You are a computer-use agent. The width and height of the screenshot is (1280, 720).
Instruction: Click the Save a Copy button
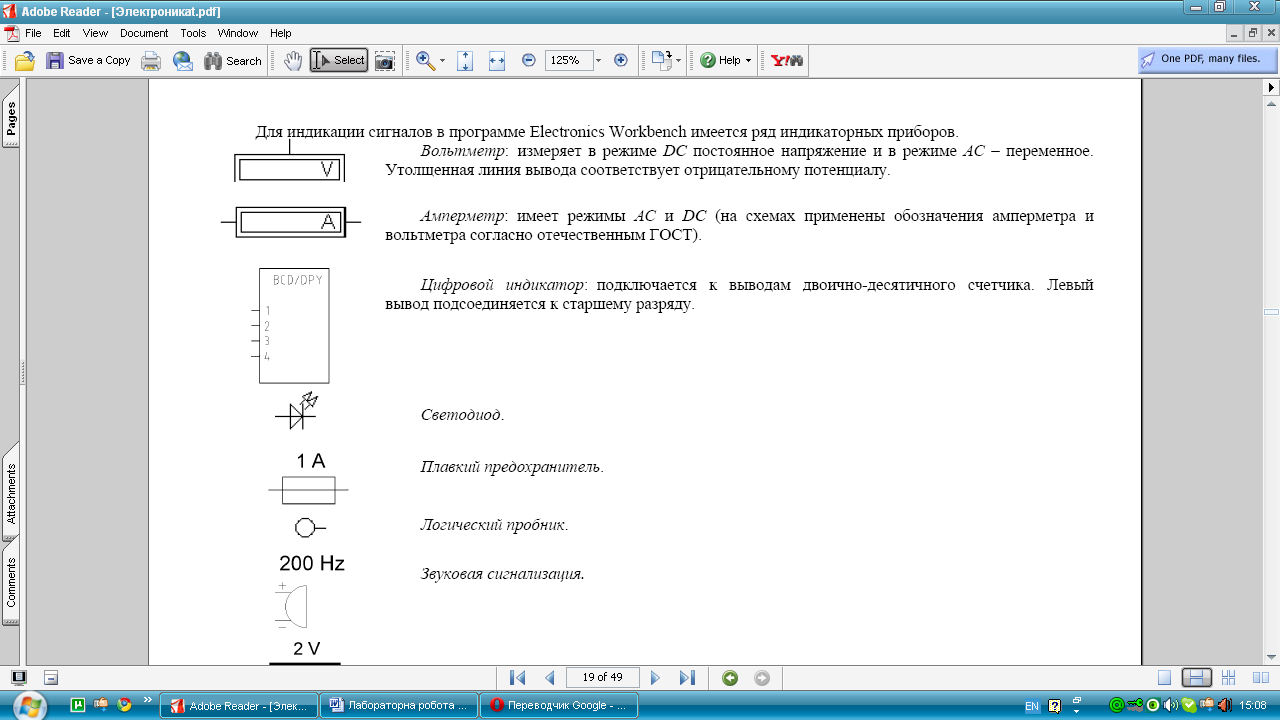88,61
